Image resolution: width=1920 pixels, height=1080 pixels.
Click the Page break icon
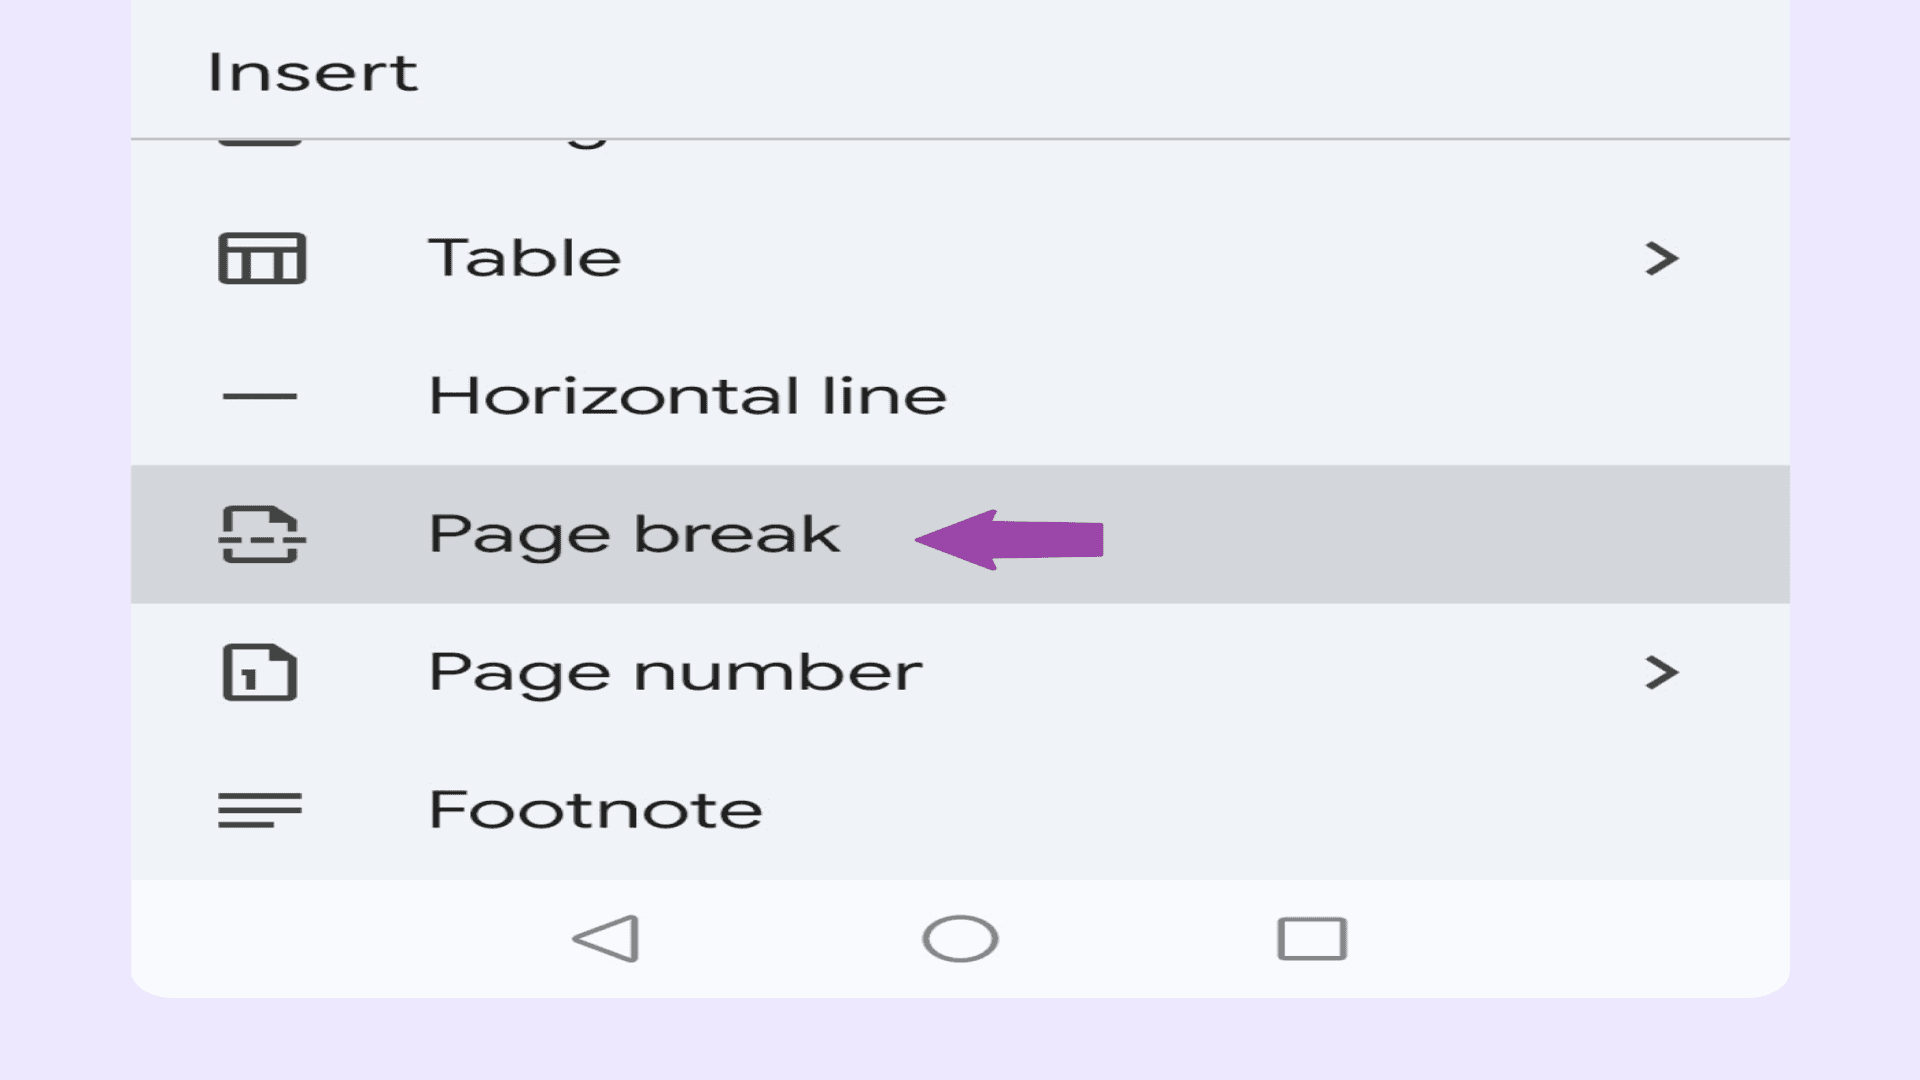(x=258, y=533)
